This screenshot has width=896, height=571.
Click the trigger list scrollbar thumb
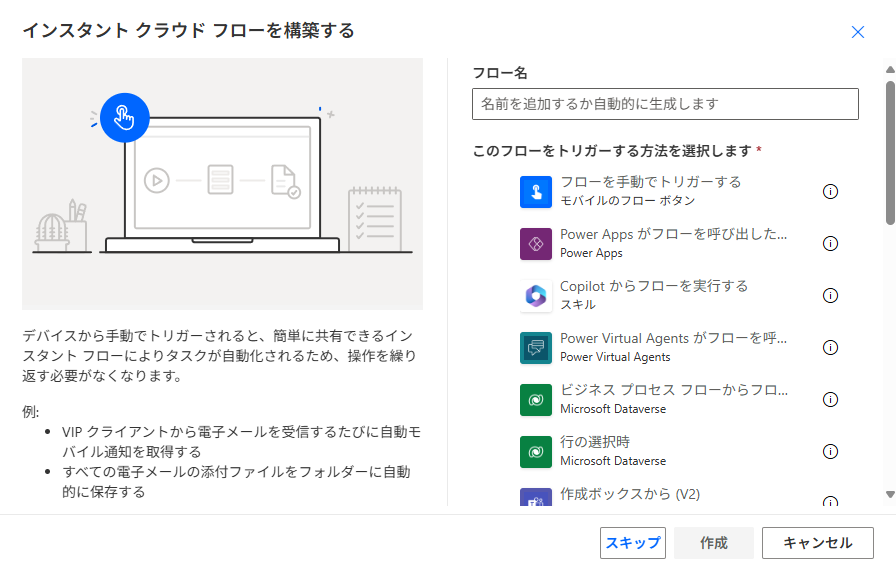click(x=890, y=153)
